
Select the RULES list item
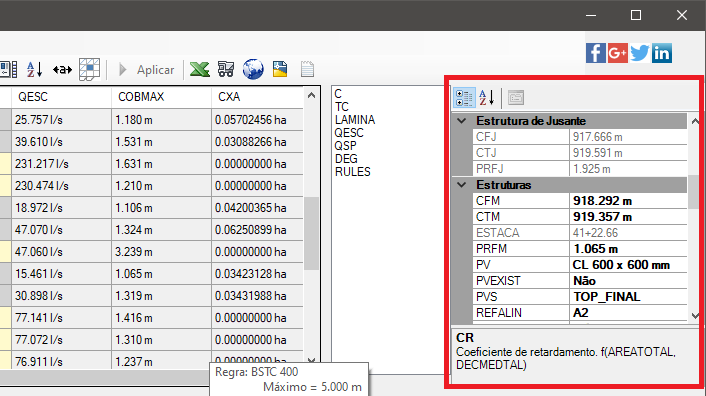[353, 172]
